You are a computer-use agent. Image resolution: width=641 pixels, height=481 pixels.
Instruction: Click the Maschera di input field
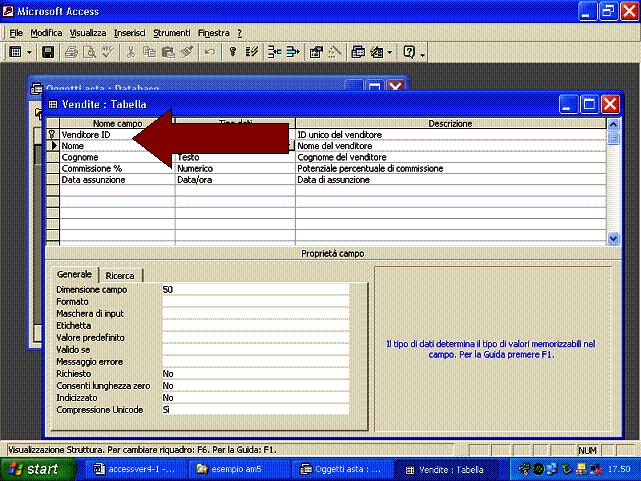[x=256, y=314]
